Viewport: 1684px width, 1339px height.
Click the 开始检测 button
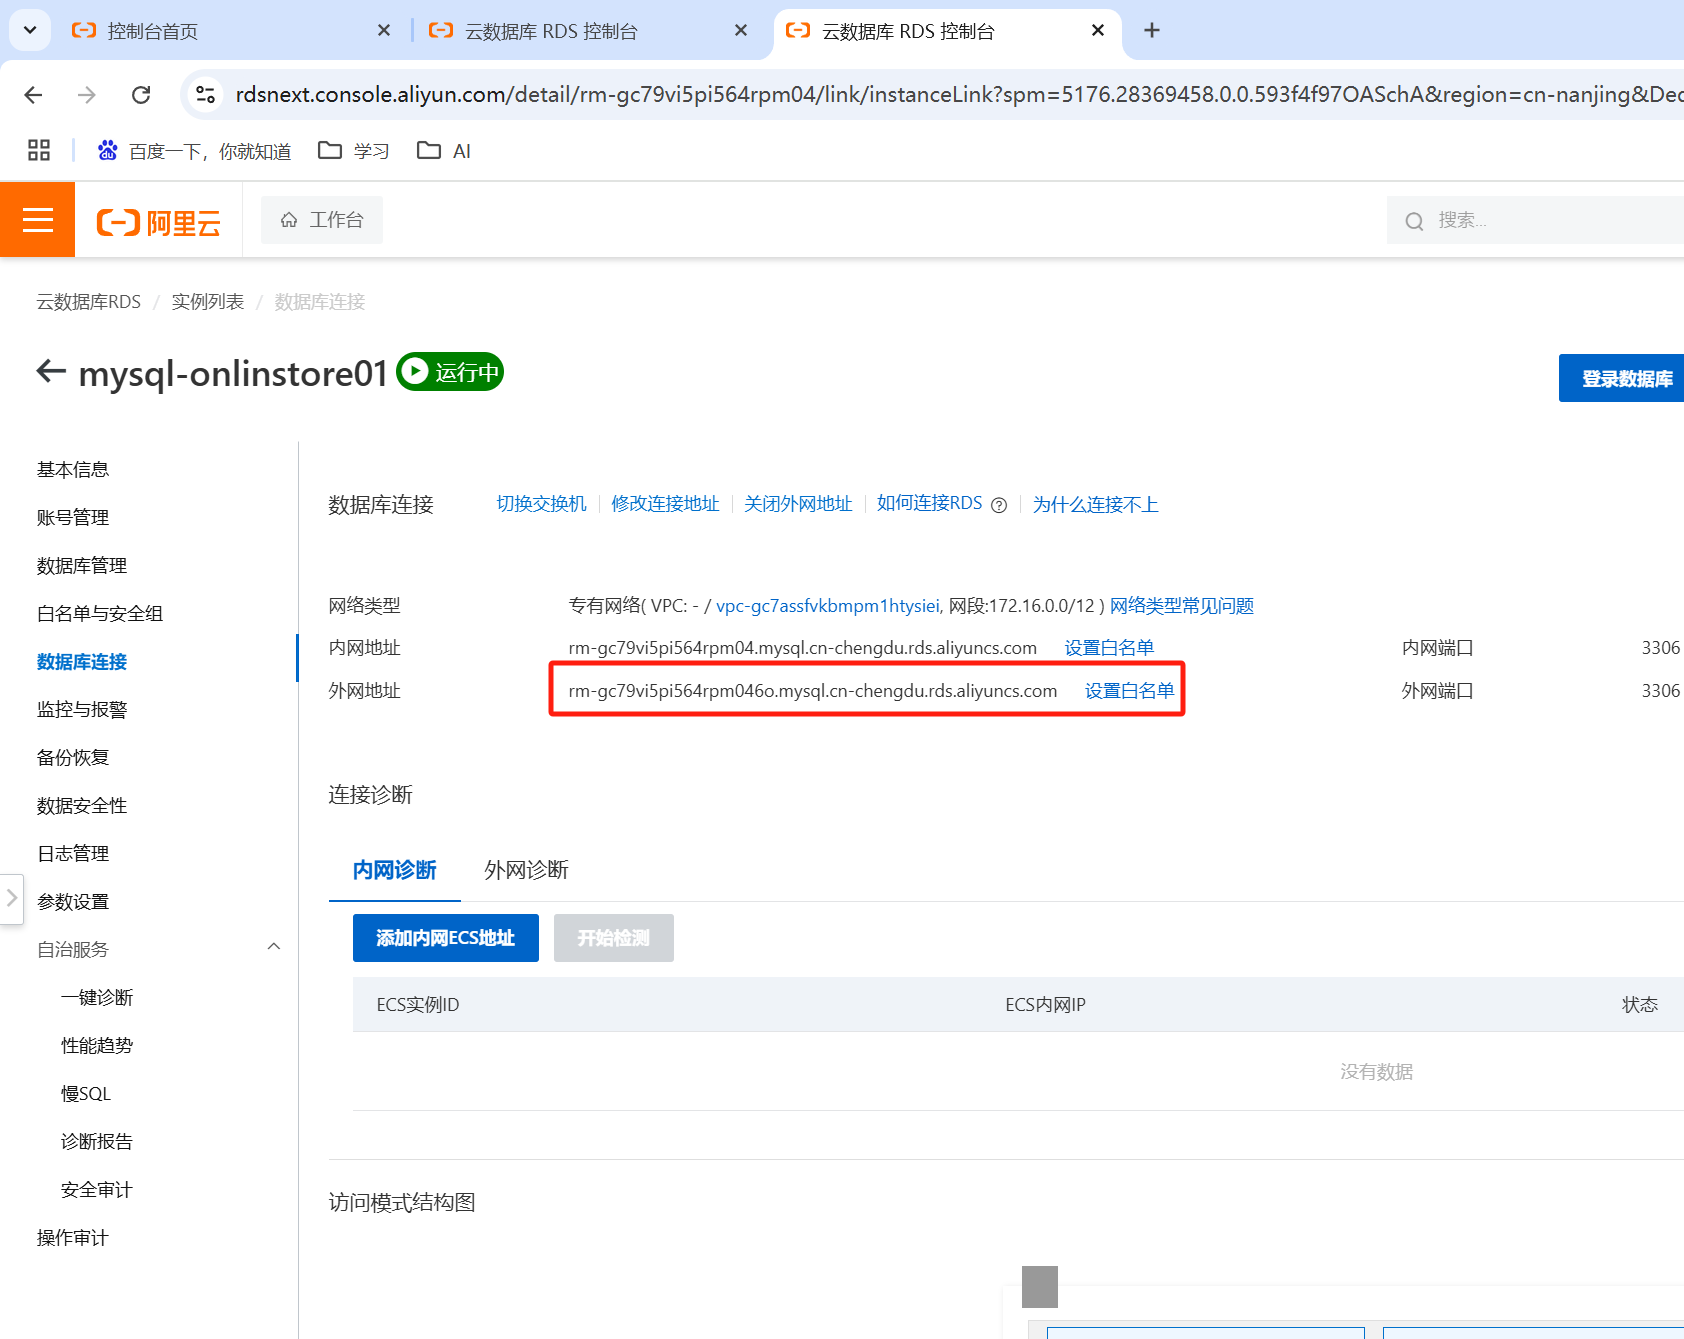[614, 938]
